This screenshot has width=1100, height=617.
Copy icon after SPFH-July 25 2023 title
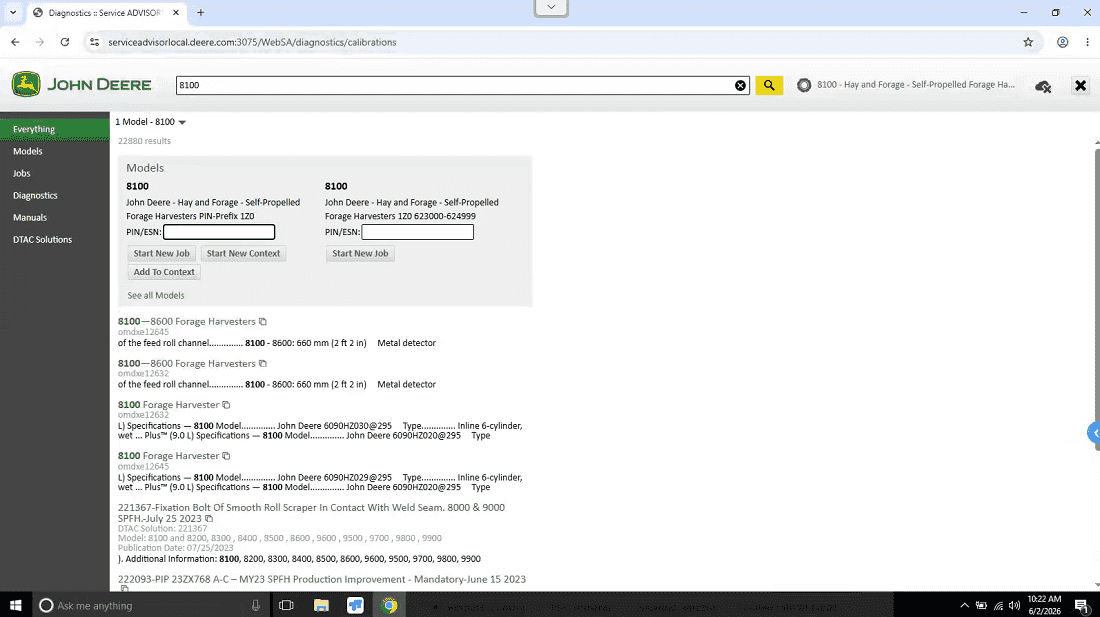click(x=209, y=519)
